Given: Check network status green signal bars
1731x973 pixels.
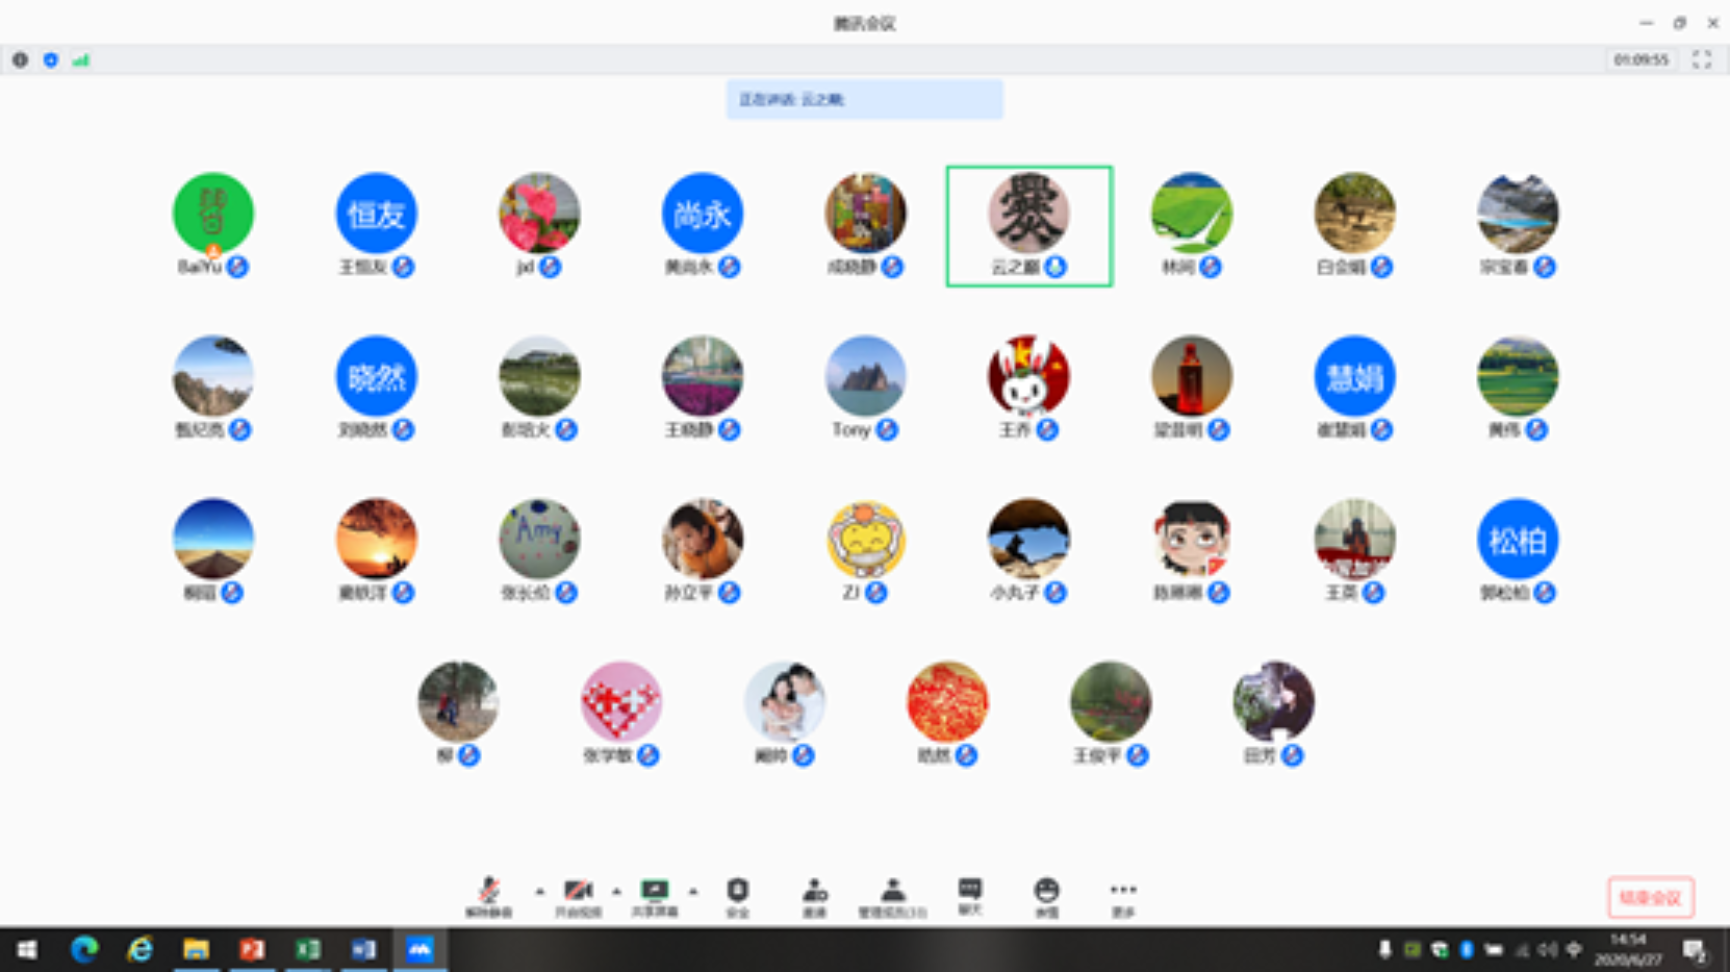Looking at the screenshot, I should [81, 60].
